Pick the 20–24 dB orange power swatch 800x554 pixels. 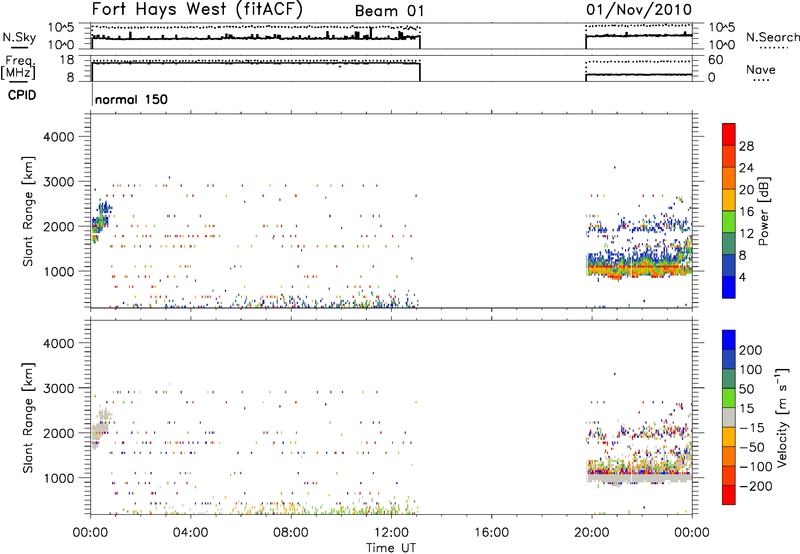pyautogui.click(x=729, y=178)
